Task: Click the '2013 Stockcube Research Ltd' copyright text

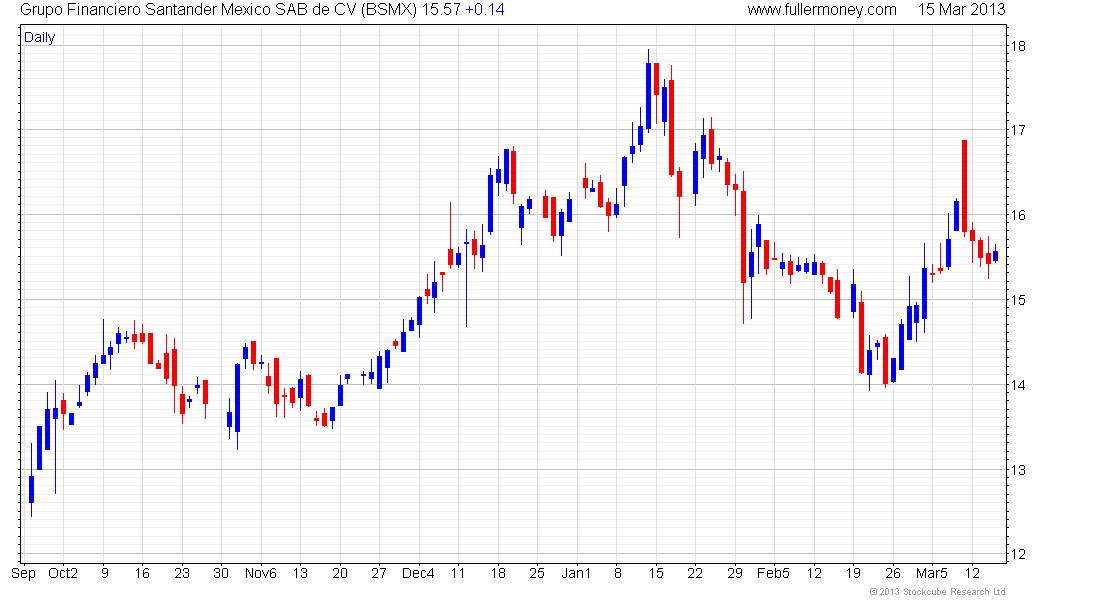Action: [x=937, y=592]
